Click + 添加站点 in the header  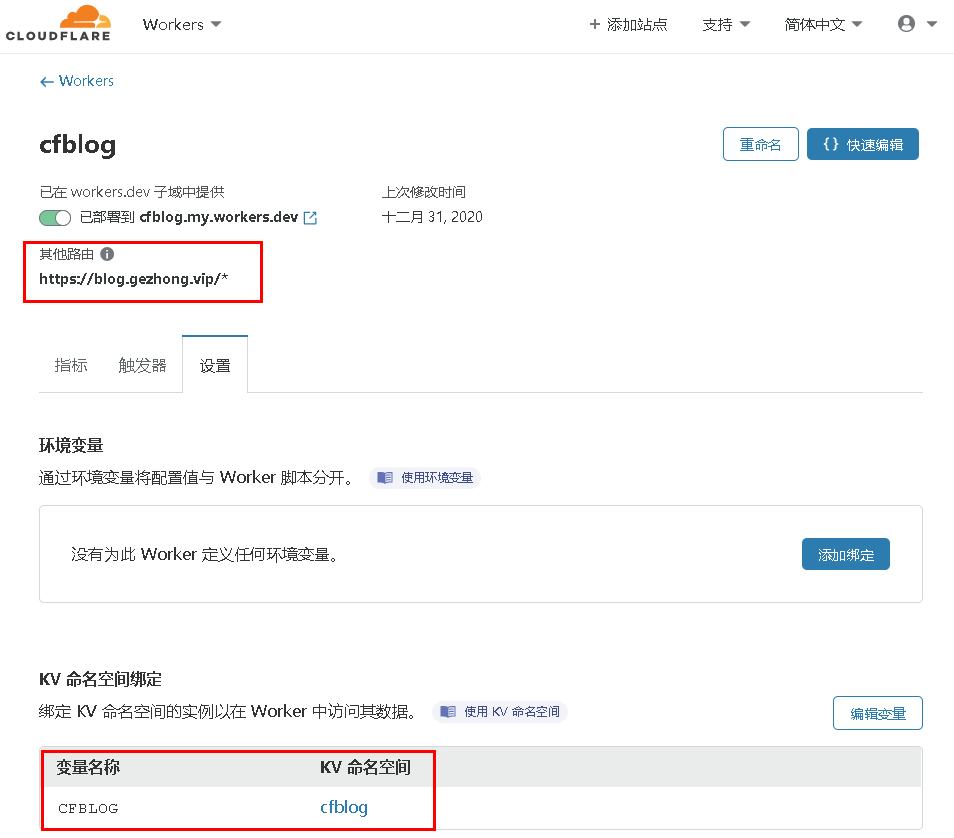click(x=628, y=25)
